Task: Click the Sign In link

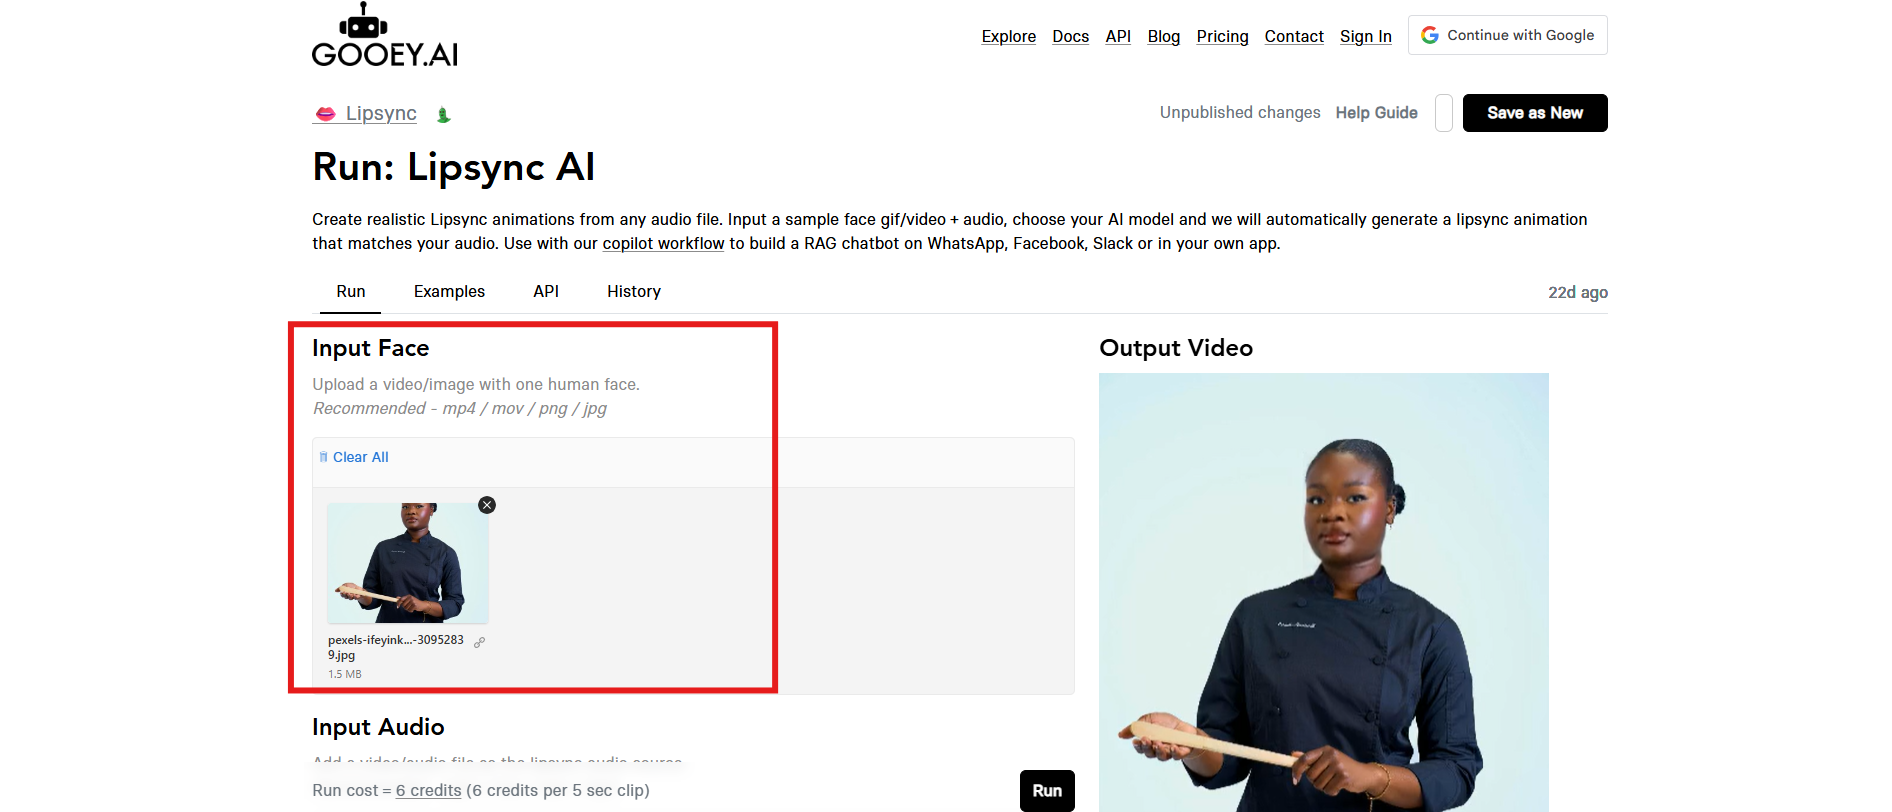Action: (1366, 36)
